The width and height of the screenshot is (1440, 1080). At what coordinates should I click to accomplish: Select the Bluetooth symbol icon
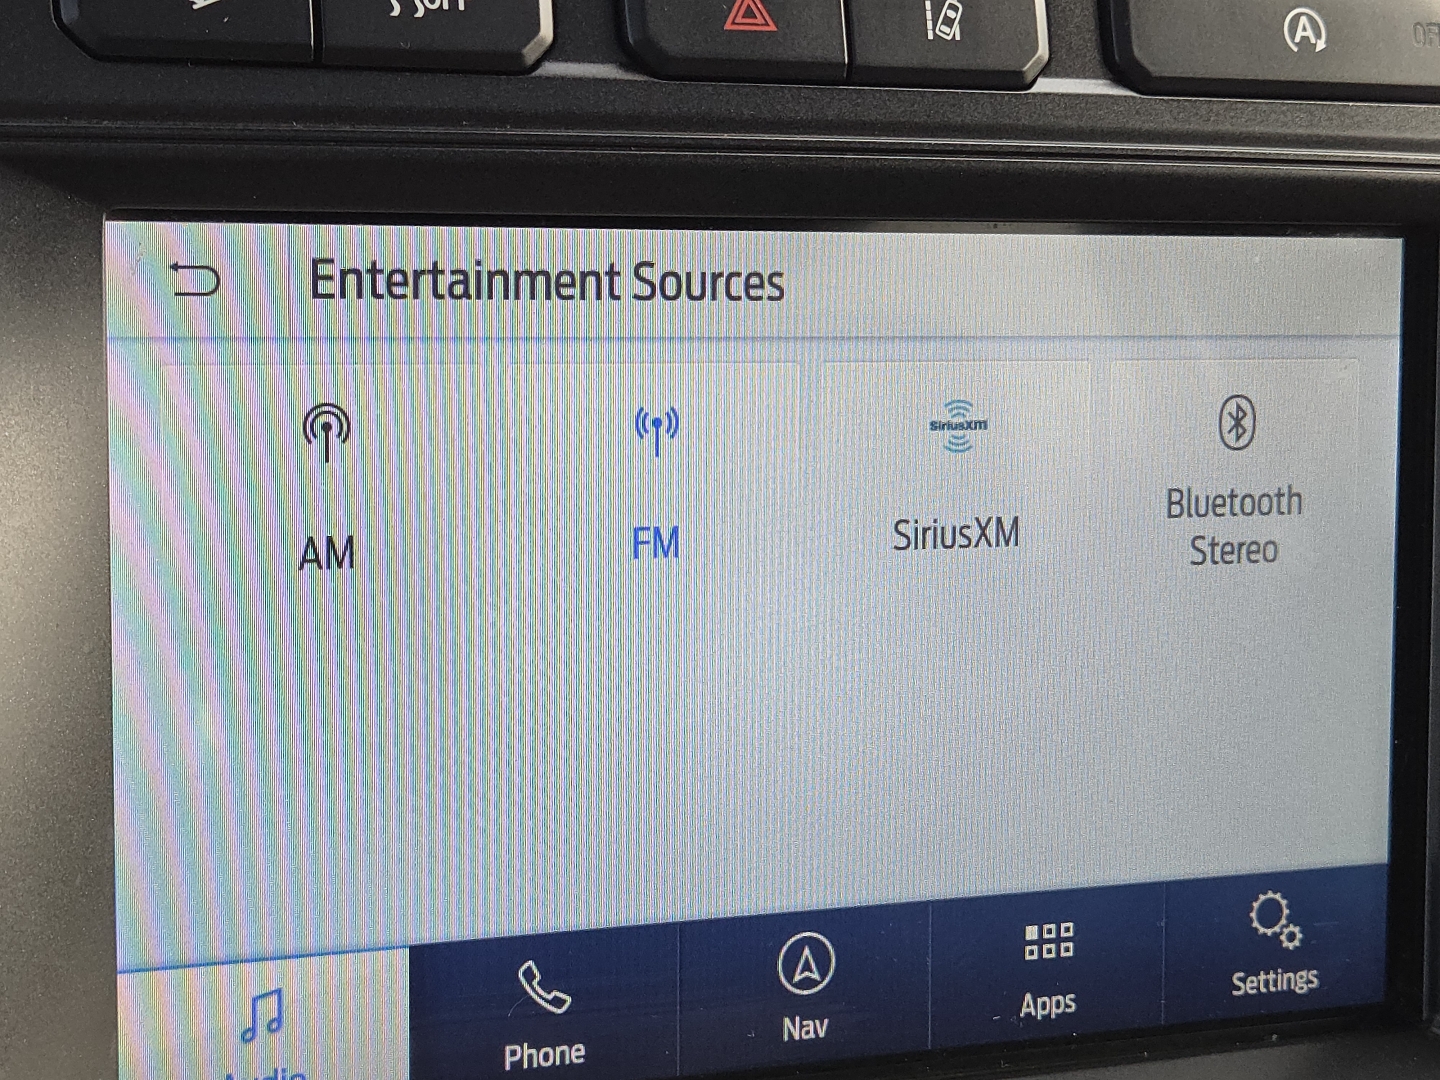click(1237, 422)
